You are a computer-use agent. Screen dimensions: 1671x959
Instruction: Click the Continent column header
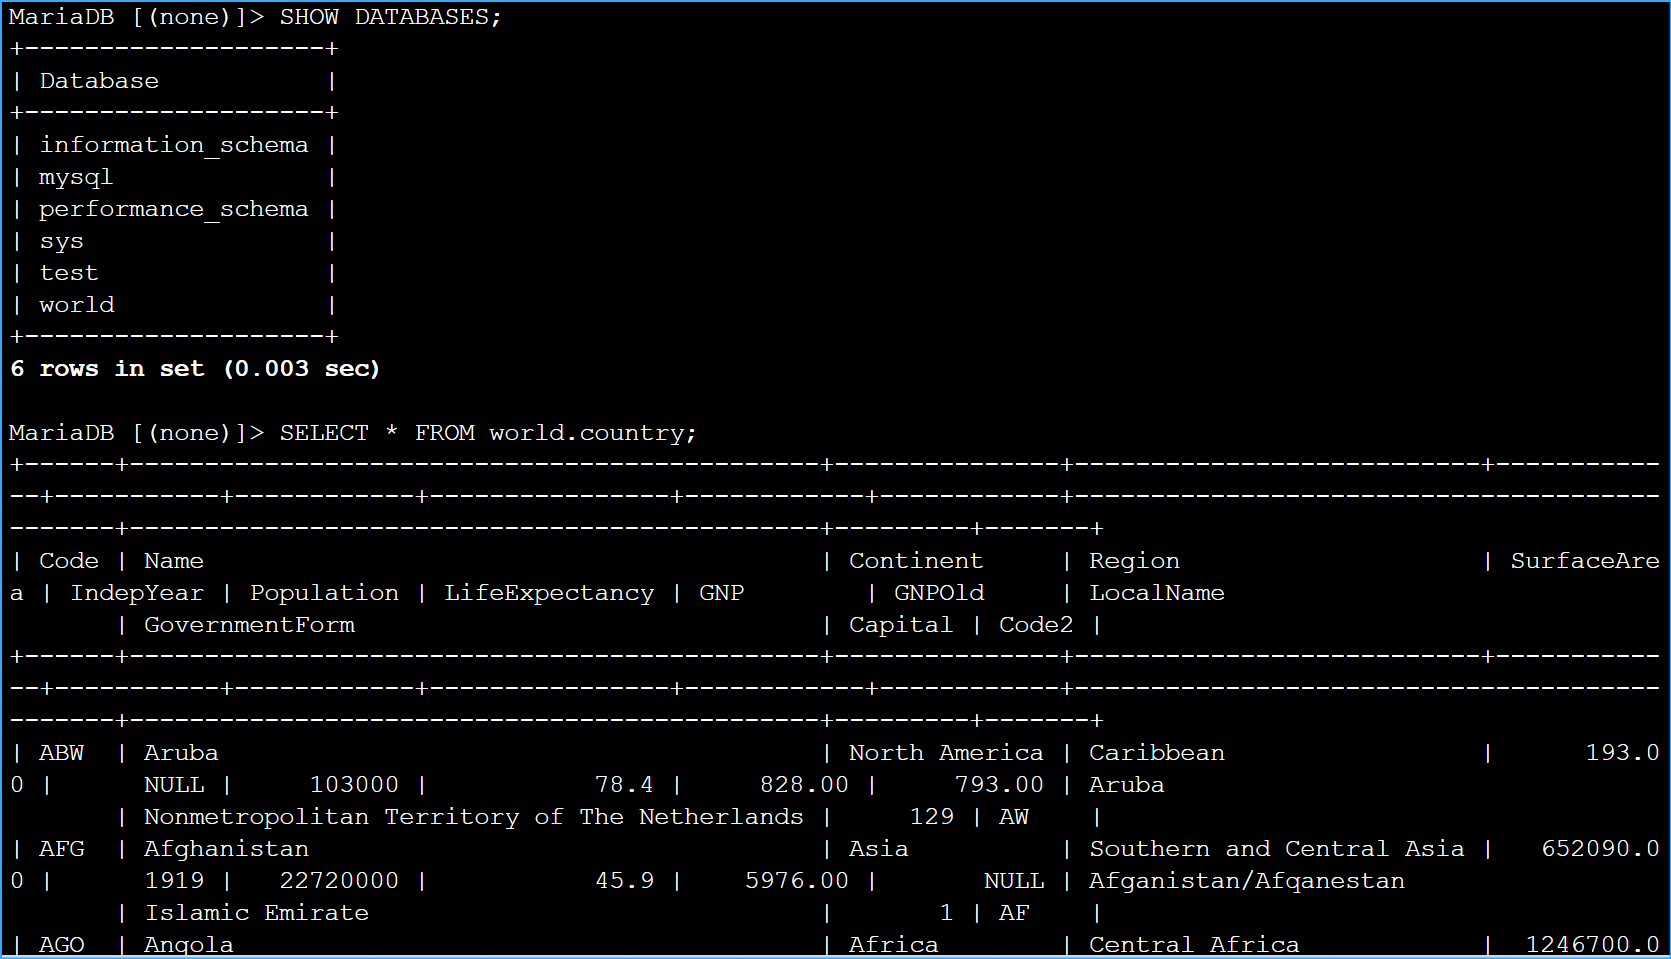915,560
